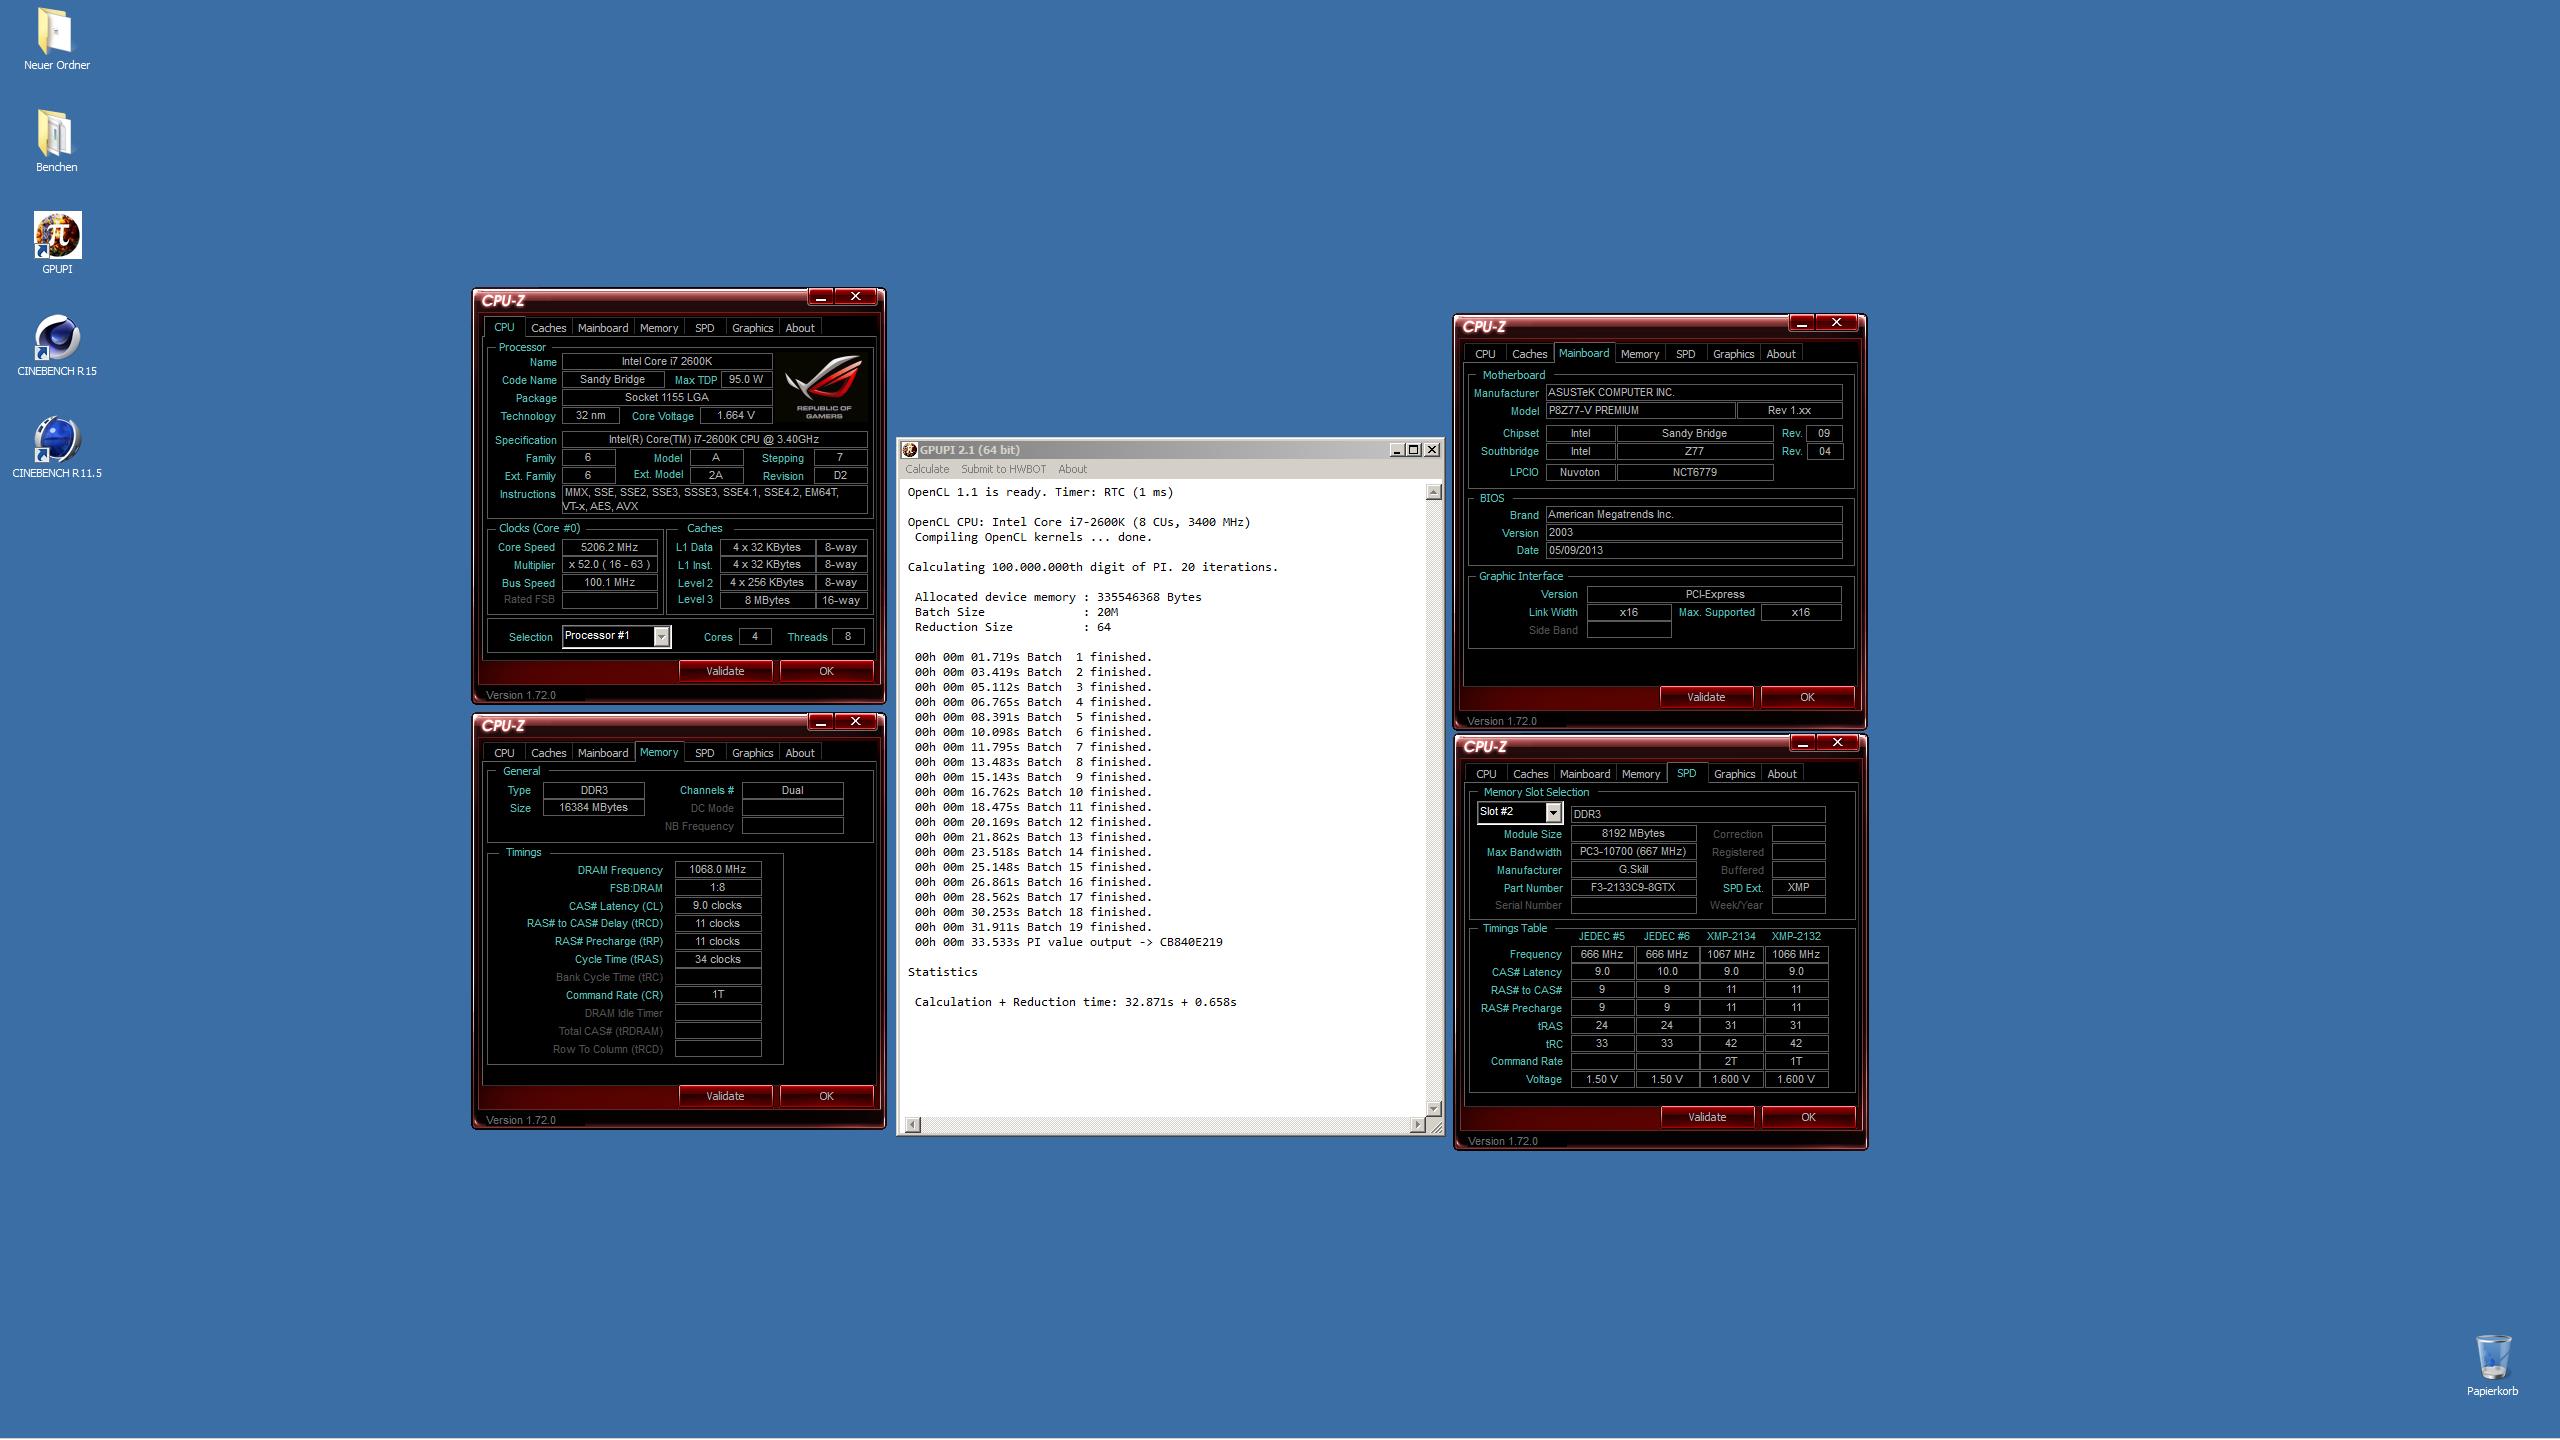Click the Command Rate 1T value
This screenshot has width=2560, height=1440.
coord(717,995)
